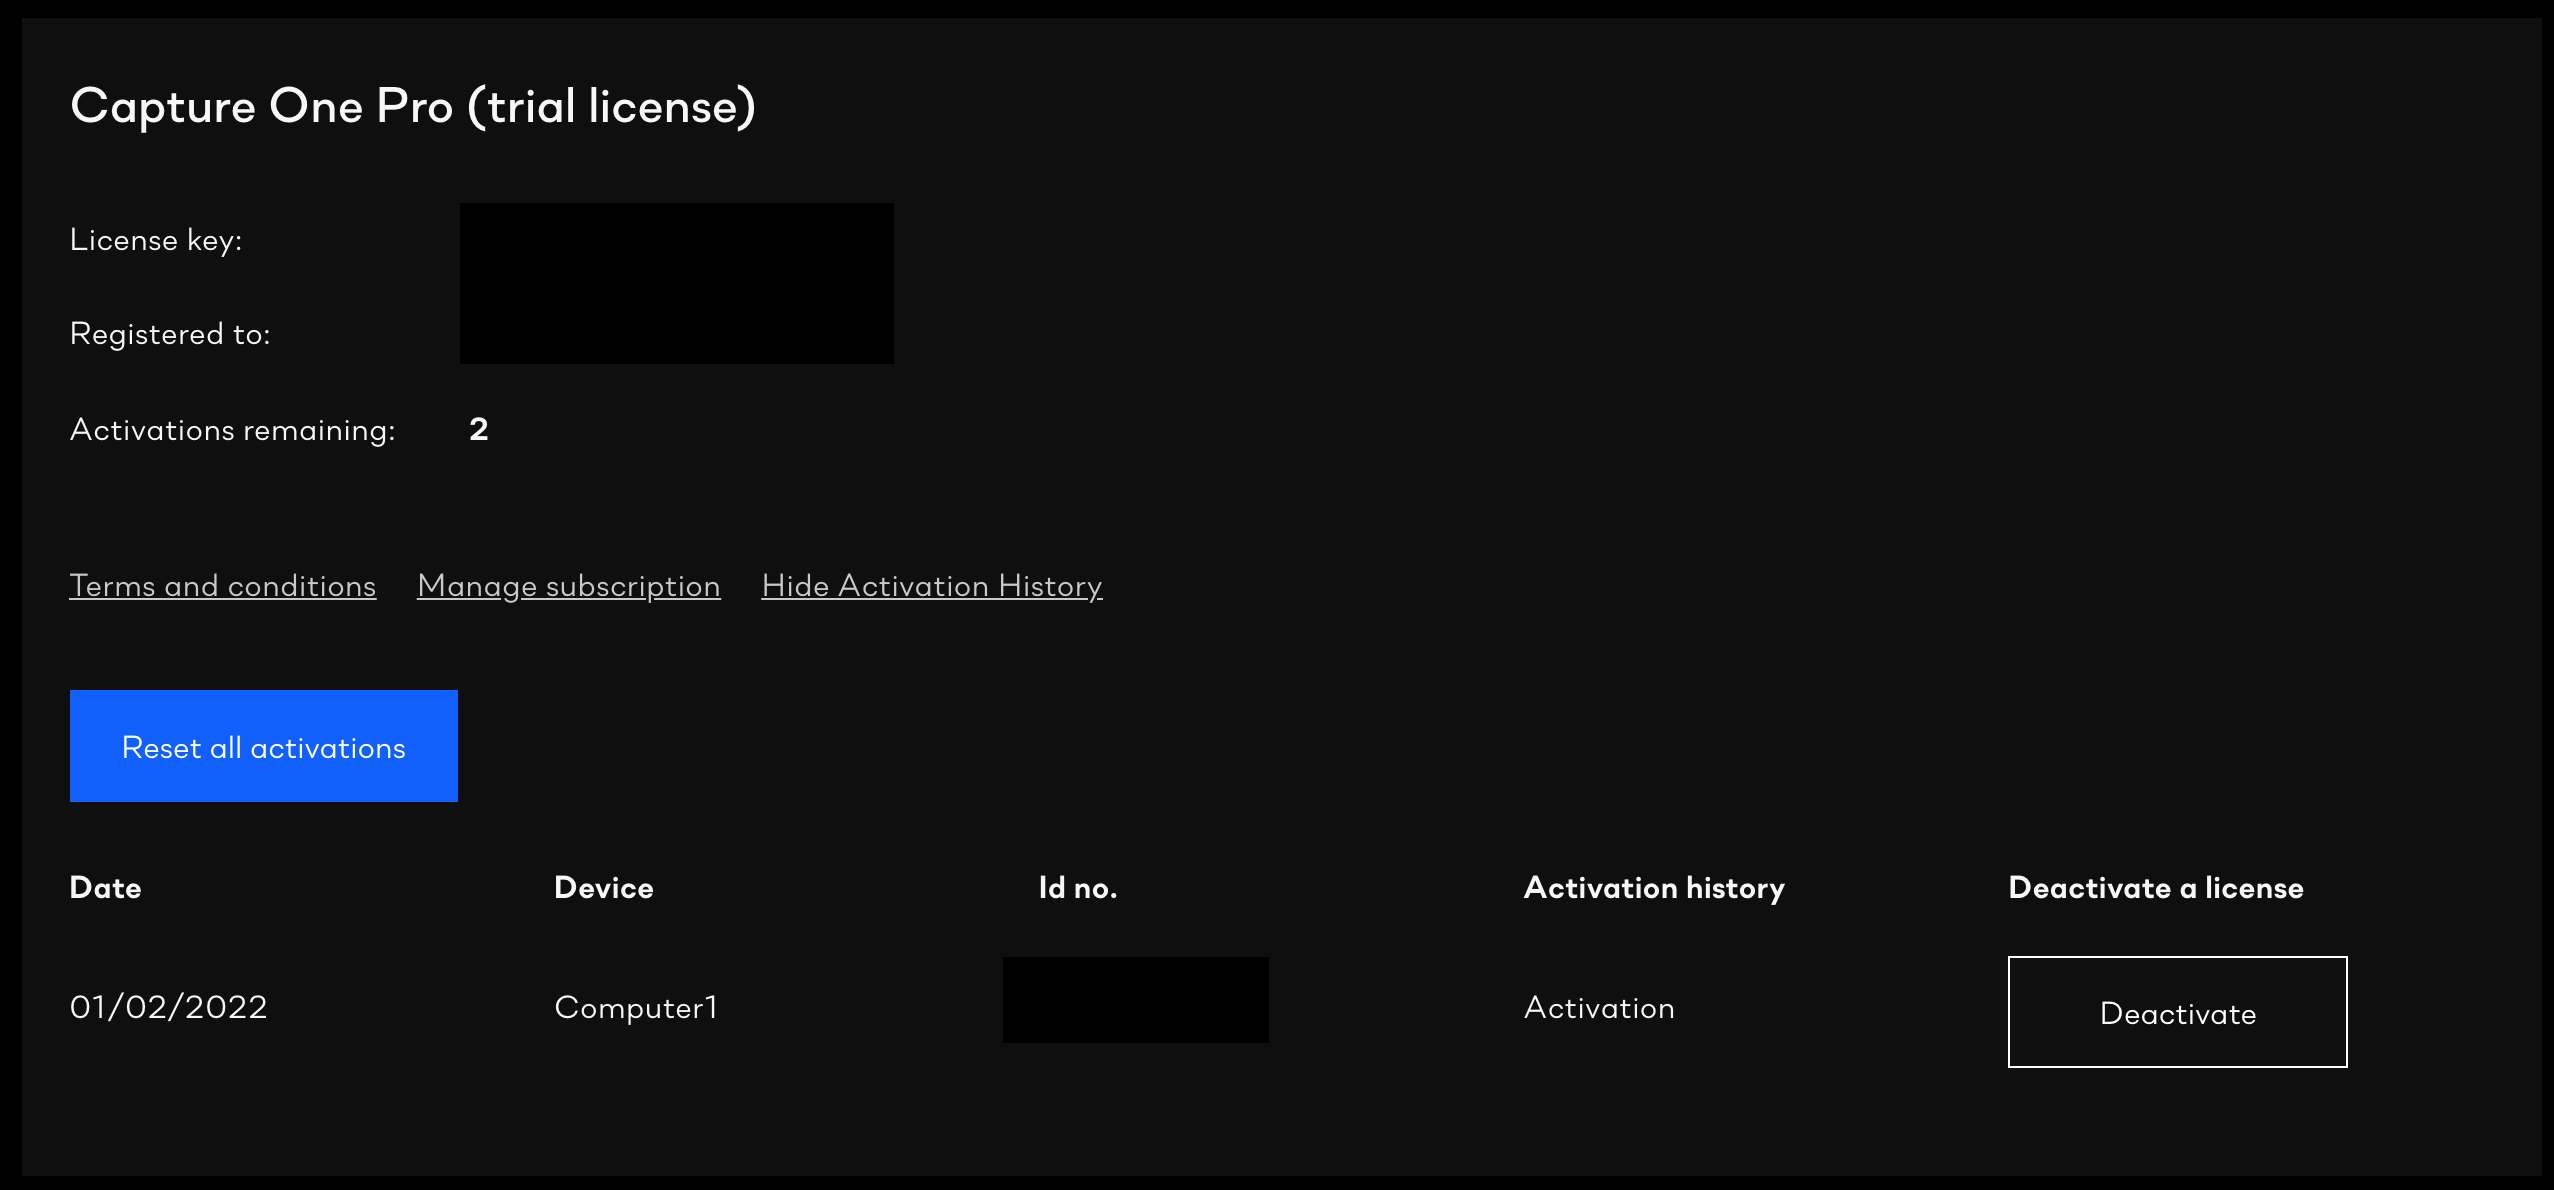2554x1190 pixels.
Task: Click the Id no. column header
Action: coord(1078,888)
